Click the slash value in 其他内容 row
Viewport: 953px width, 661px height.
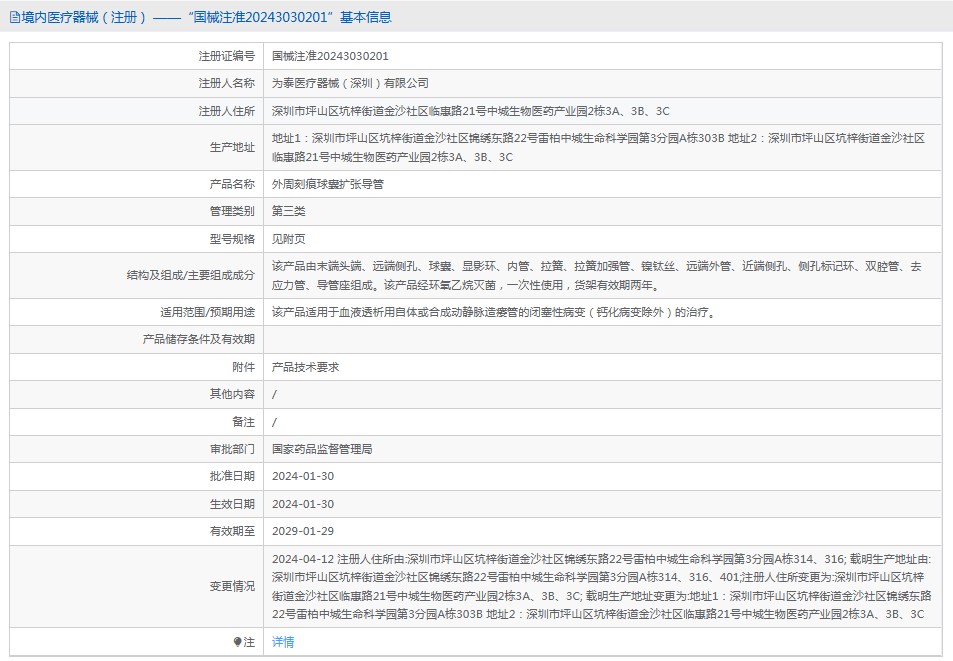click(274, 395)
